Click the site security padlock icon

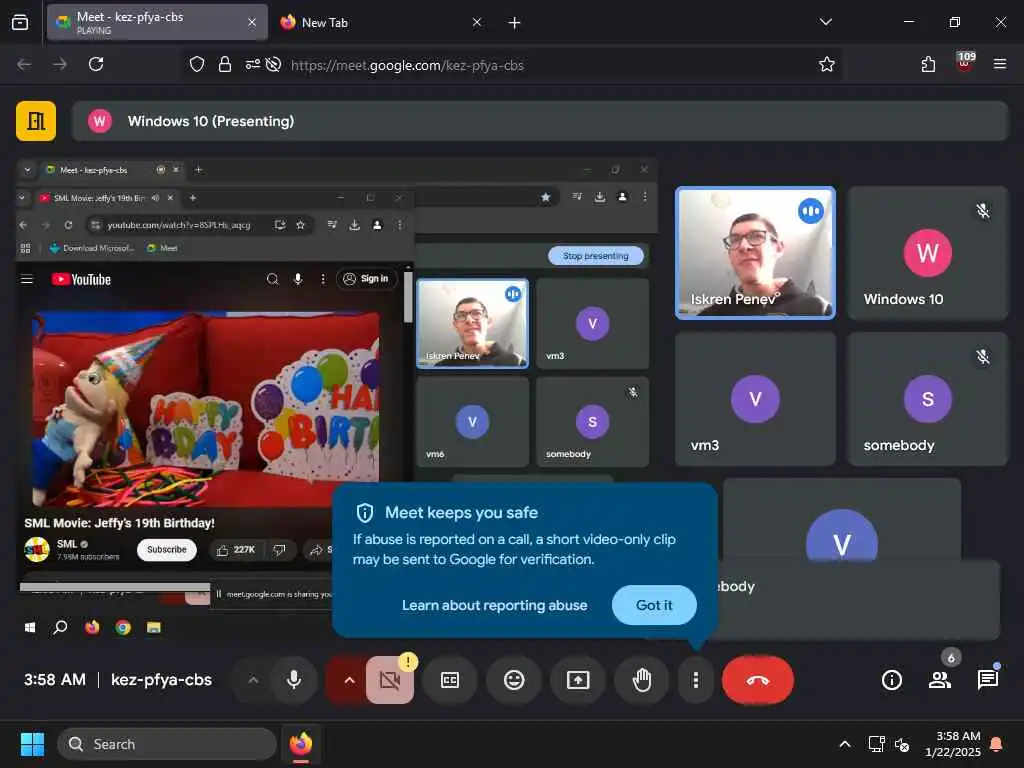pos(225,64)
